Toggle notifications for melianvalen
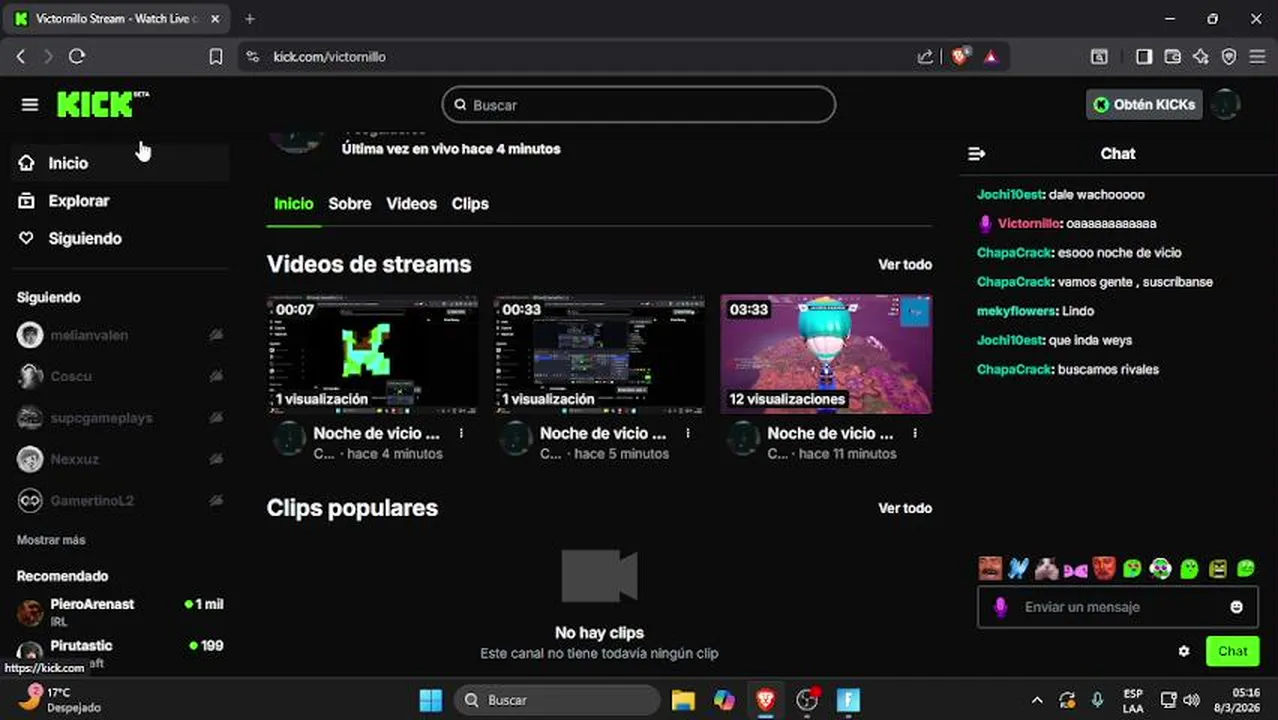 point(216,335)
